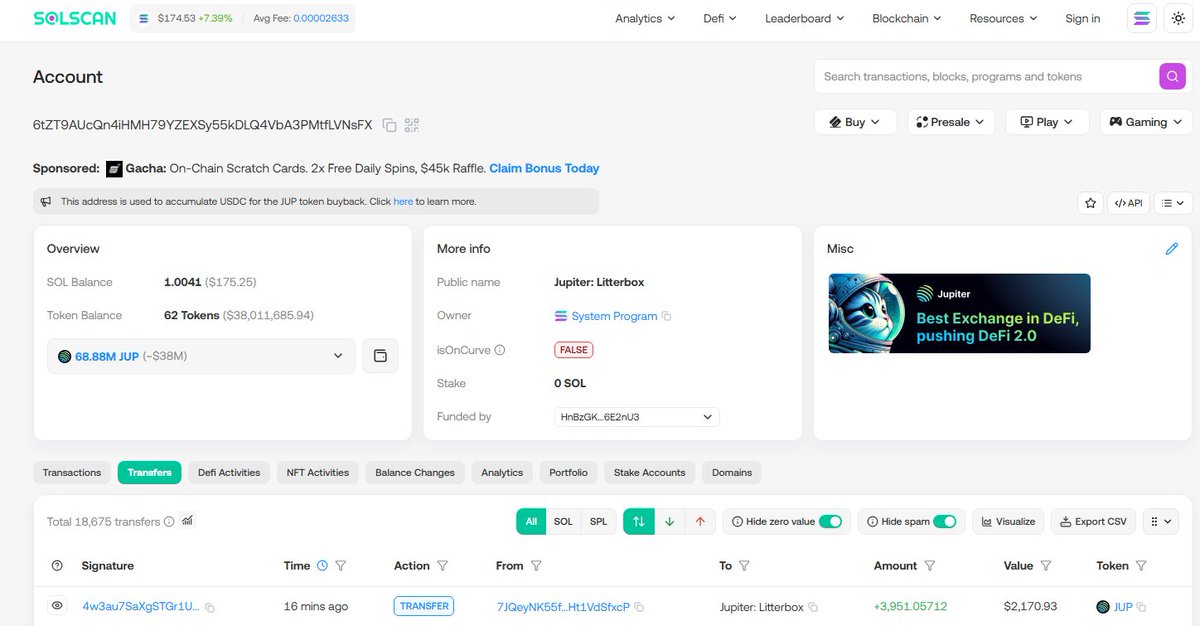Open the Blockchain menu
1200x626 pixels.
click(907, 18)
